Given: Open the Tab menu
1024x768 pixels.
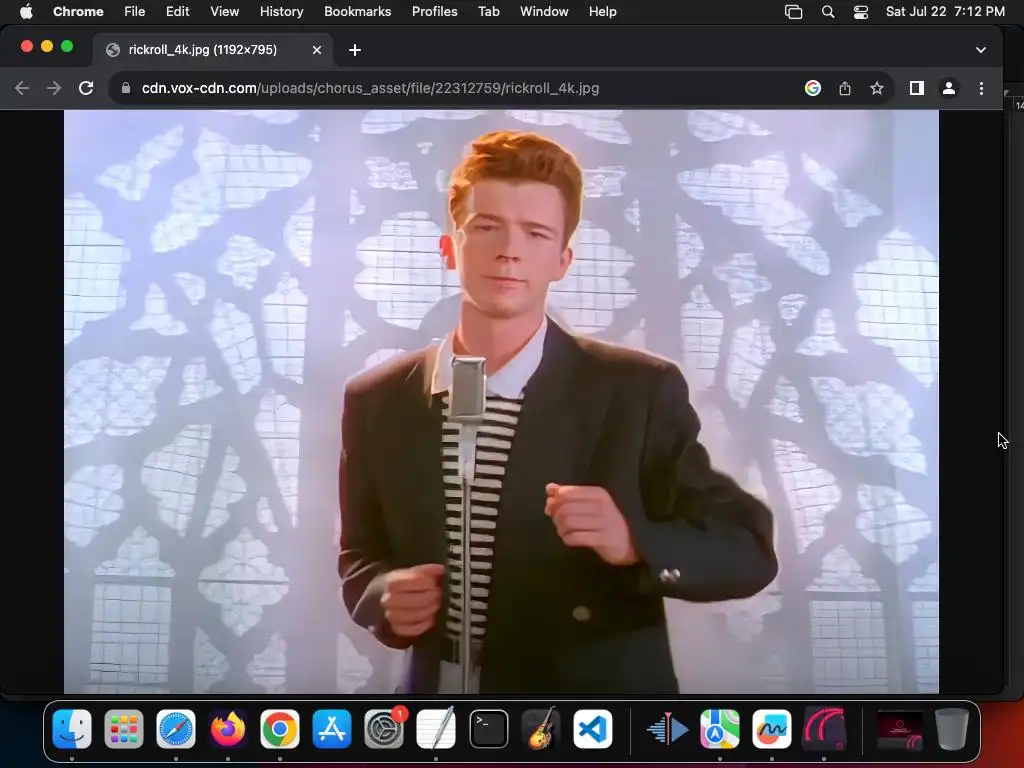Looking at the screenshot, I should click(x=488, y=12).
